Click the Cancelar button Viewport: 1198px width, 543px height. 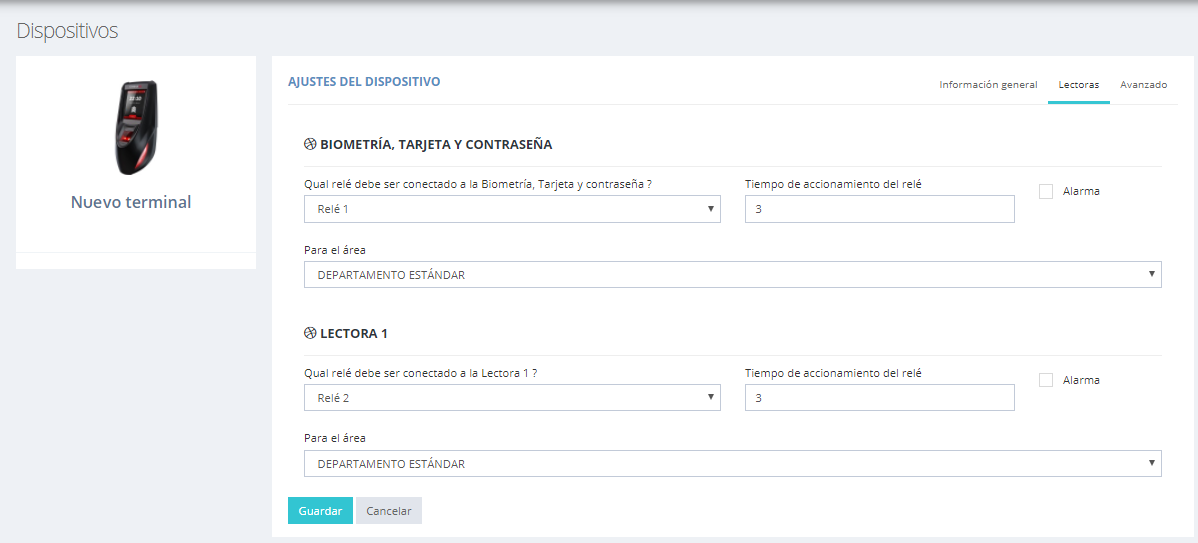pyautogui.click(x=389, y=511)
